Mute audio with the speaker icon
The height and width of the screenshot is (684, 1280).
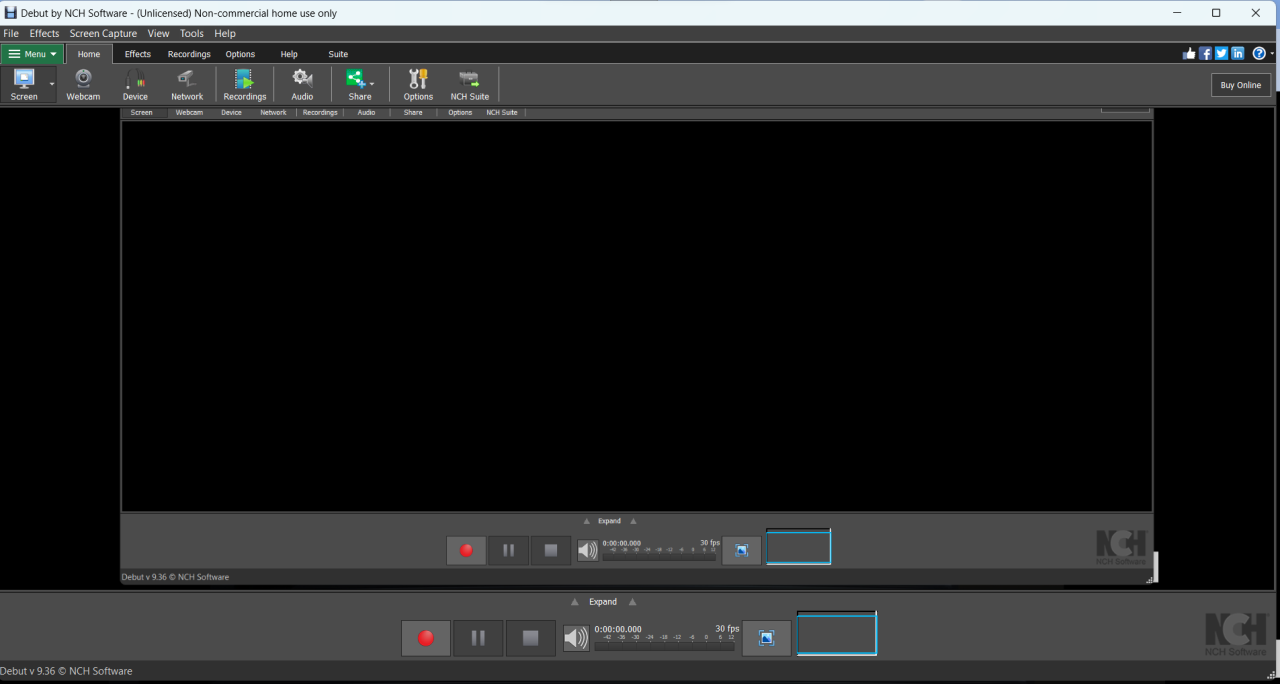[576, 637]
